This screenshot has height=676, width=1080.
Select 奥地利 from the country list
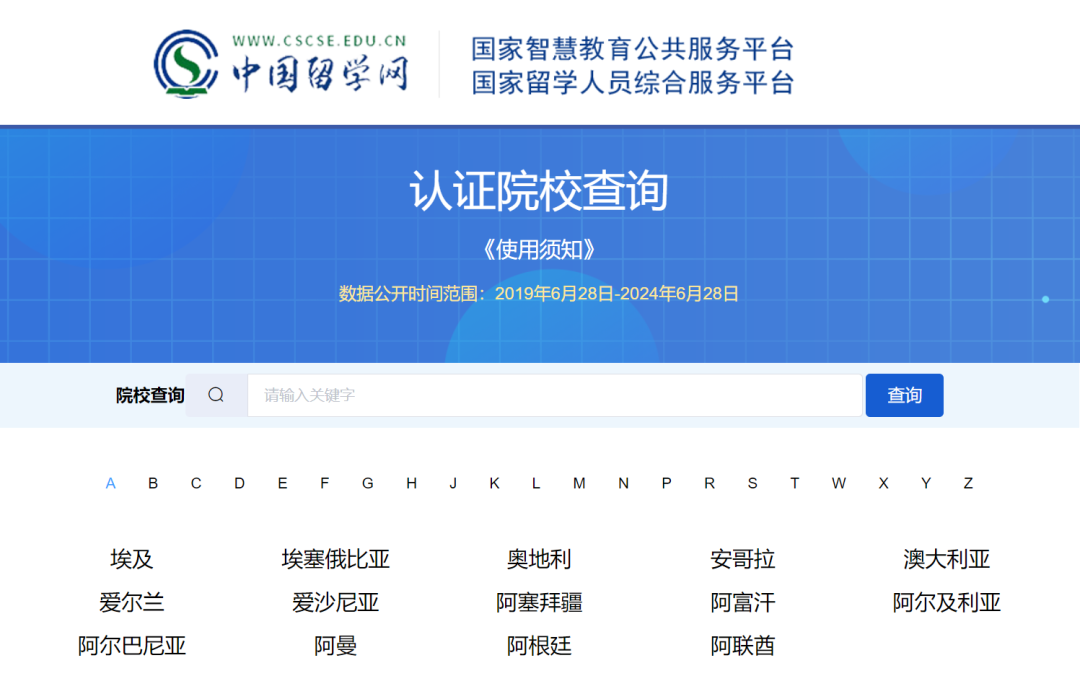tap(539, 559)
